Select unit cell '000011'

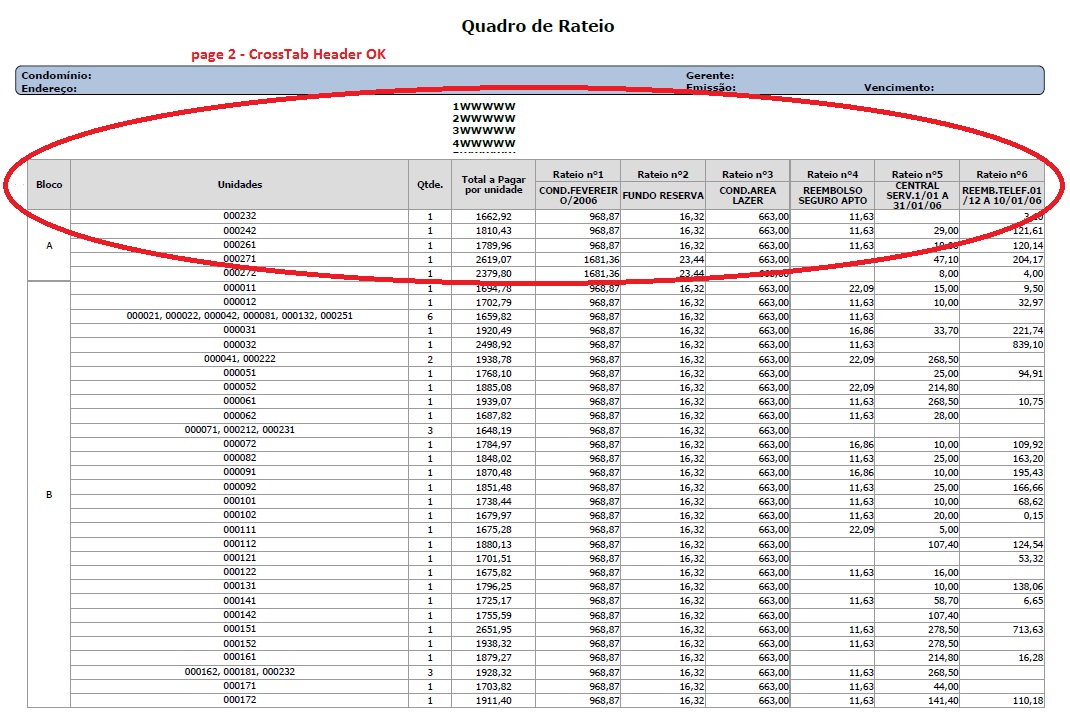pyautogui.click(x=240, y=287)
